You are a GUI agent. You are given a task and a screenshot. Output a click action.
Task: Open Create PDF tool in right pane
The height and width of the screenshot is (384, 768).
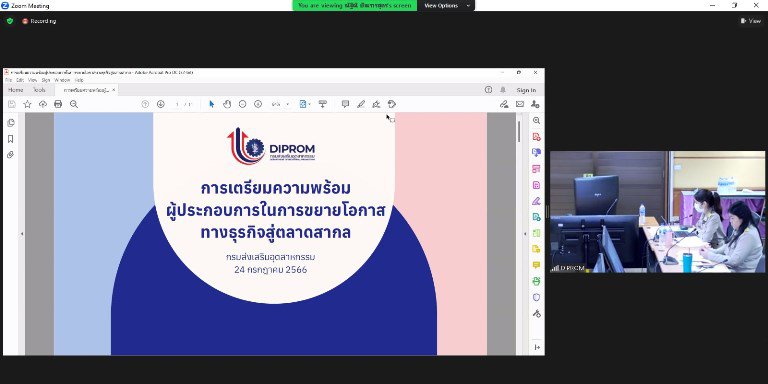[536, 137]
